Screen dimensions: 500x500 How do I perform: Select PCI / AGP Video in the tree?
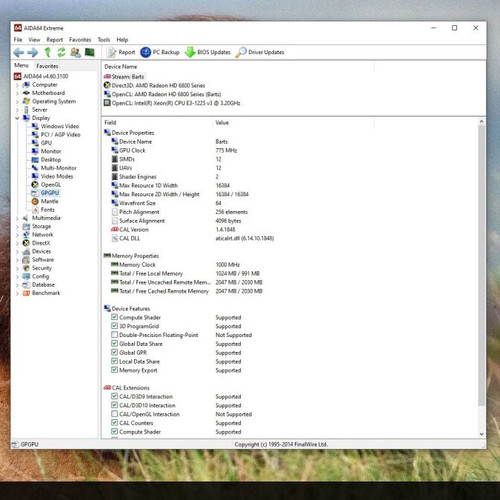click(x=56, y=134)
